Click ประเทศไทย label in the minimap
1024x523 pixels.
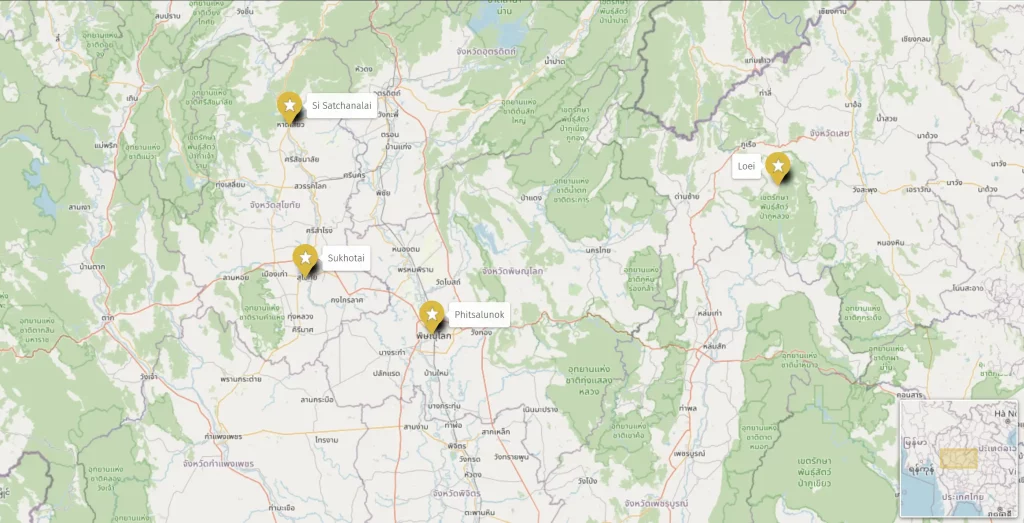tap(963, 497)
